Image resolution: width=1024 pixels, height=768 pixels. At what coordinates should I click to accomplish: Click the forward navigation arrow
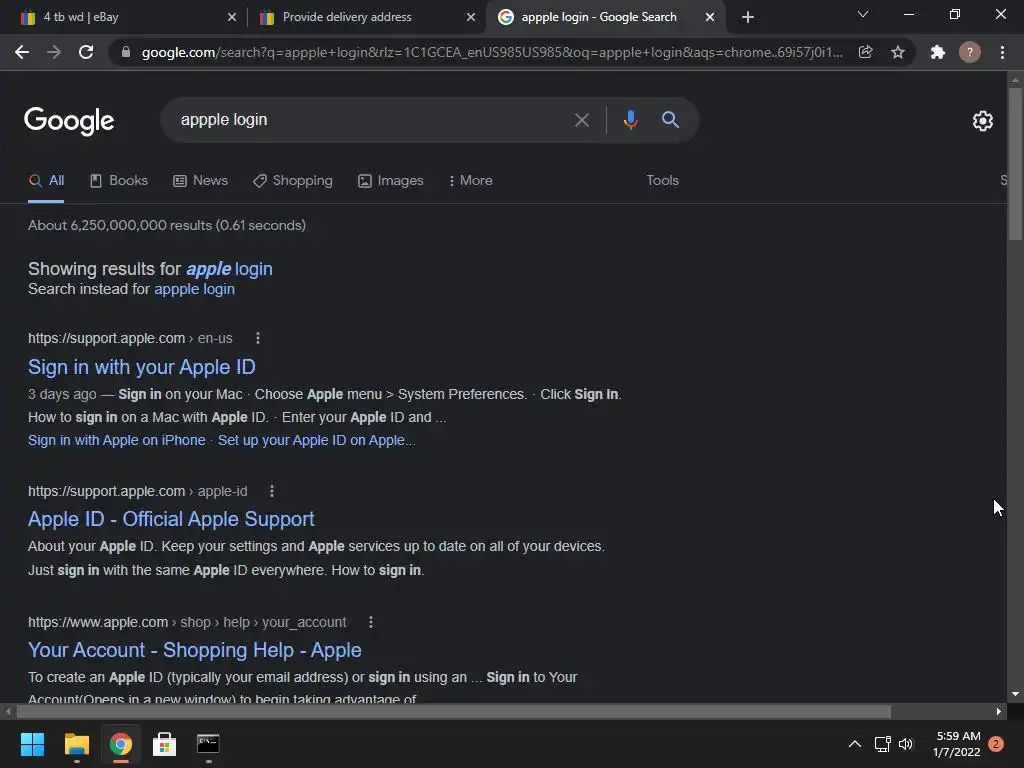pos(54,52)
